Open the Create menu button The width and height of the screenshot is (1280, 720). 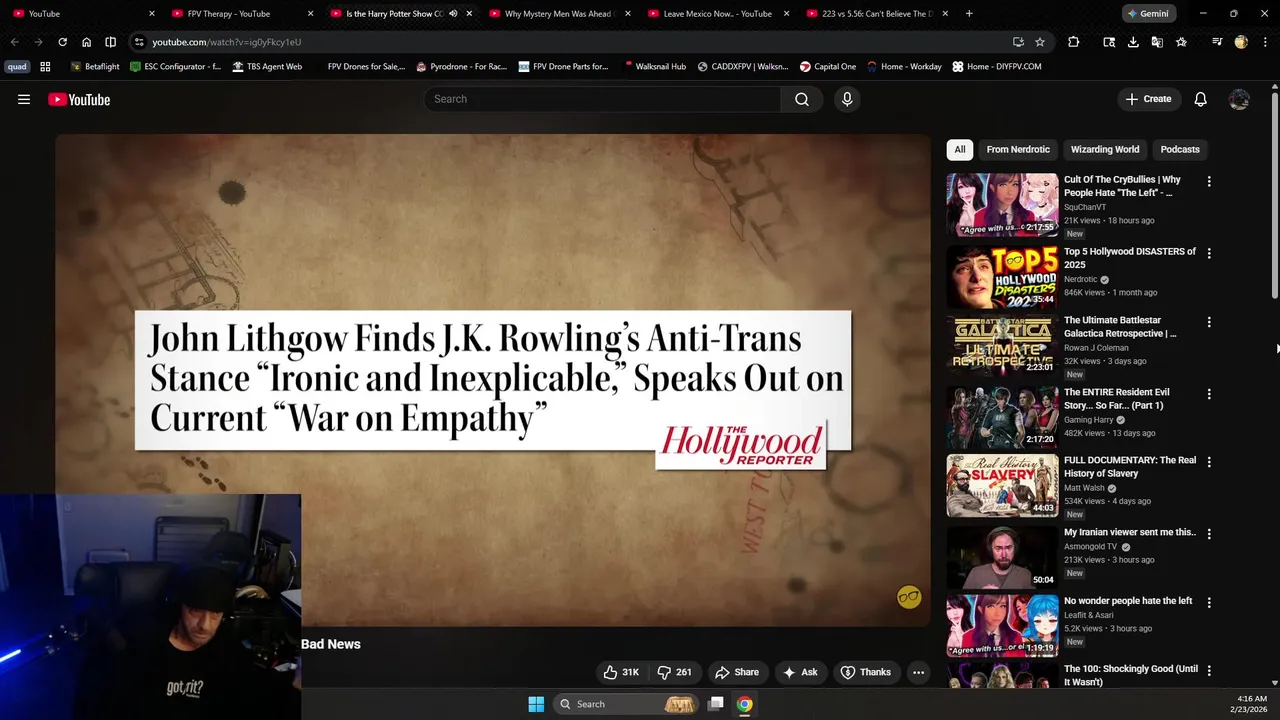(x=1148, y=99)
